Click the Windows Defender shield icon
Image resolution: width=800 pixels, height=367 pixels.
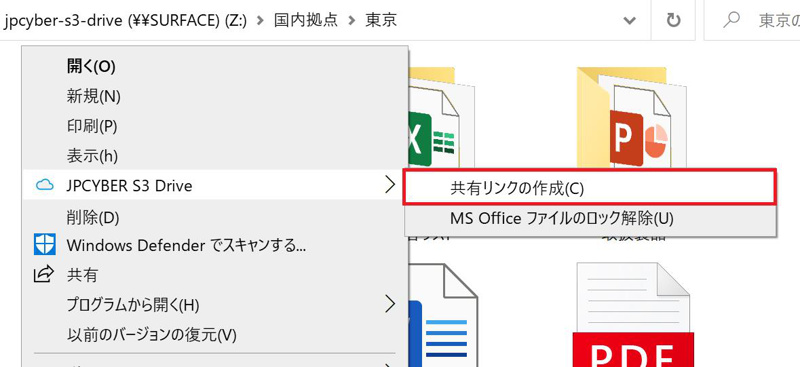pyautogui.click(x=44, y=245)
